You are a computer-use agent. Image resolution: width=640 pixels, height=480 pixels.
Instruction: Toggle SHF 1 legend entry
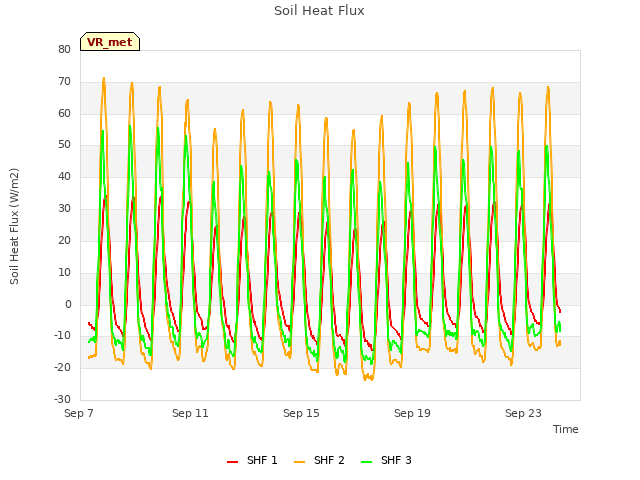tap(252, 460)
